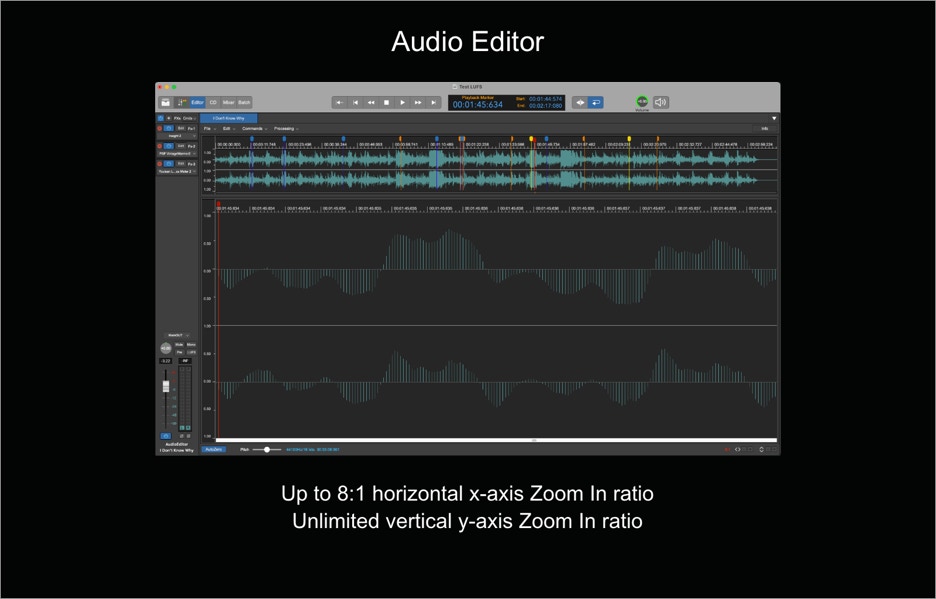Screen dimensions: 936x599
Task: Toggle the AutoZero button
Action: coord(214,450)
